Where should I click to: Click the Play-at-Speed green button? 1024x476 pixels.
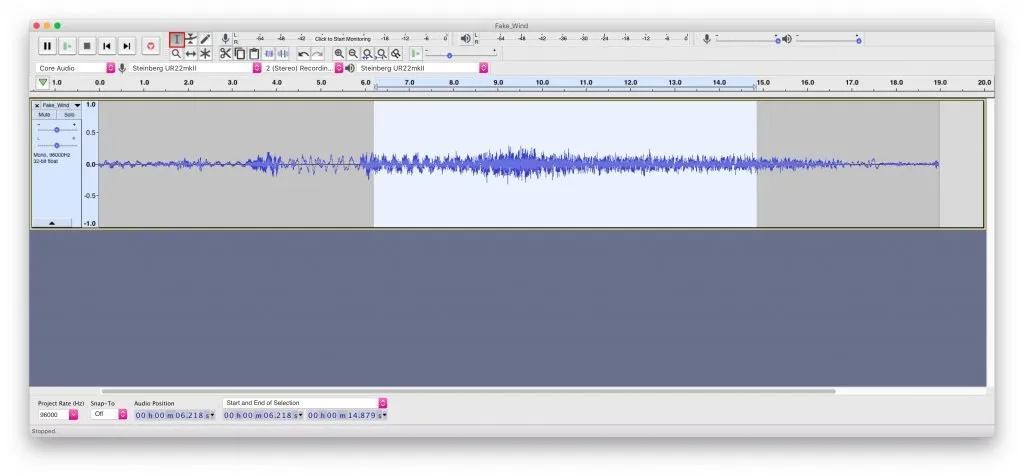(x=415, y=54)
